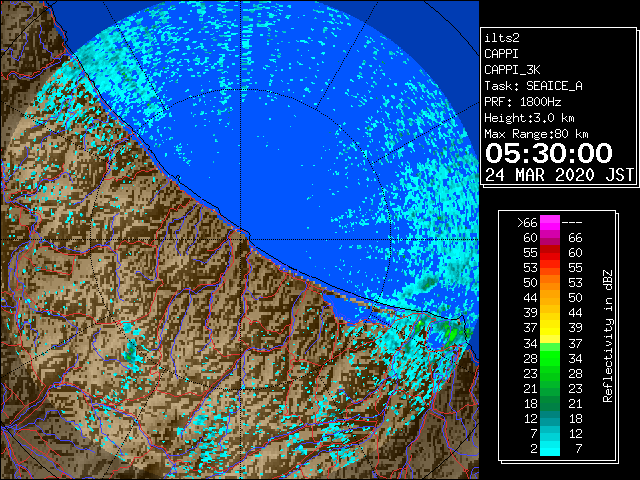The height and width of the screenshot is (480, 640).
Task: Select the 'CAPPI_3K' product text
Action: coord(512,70)
